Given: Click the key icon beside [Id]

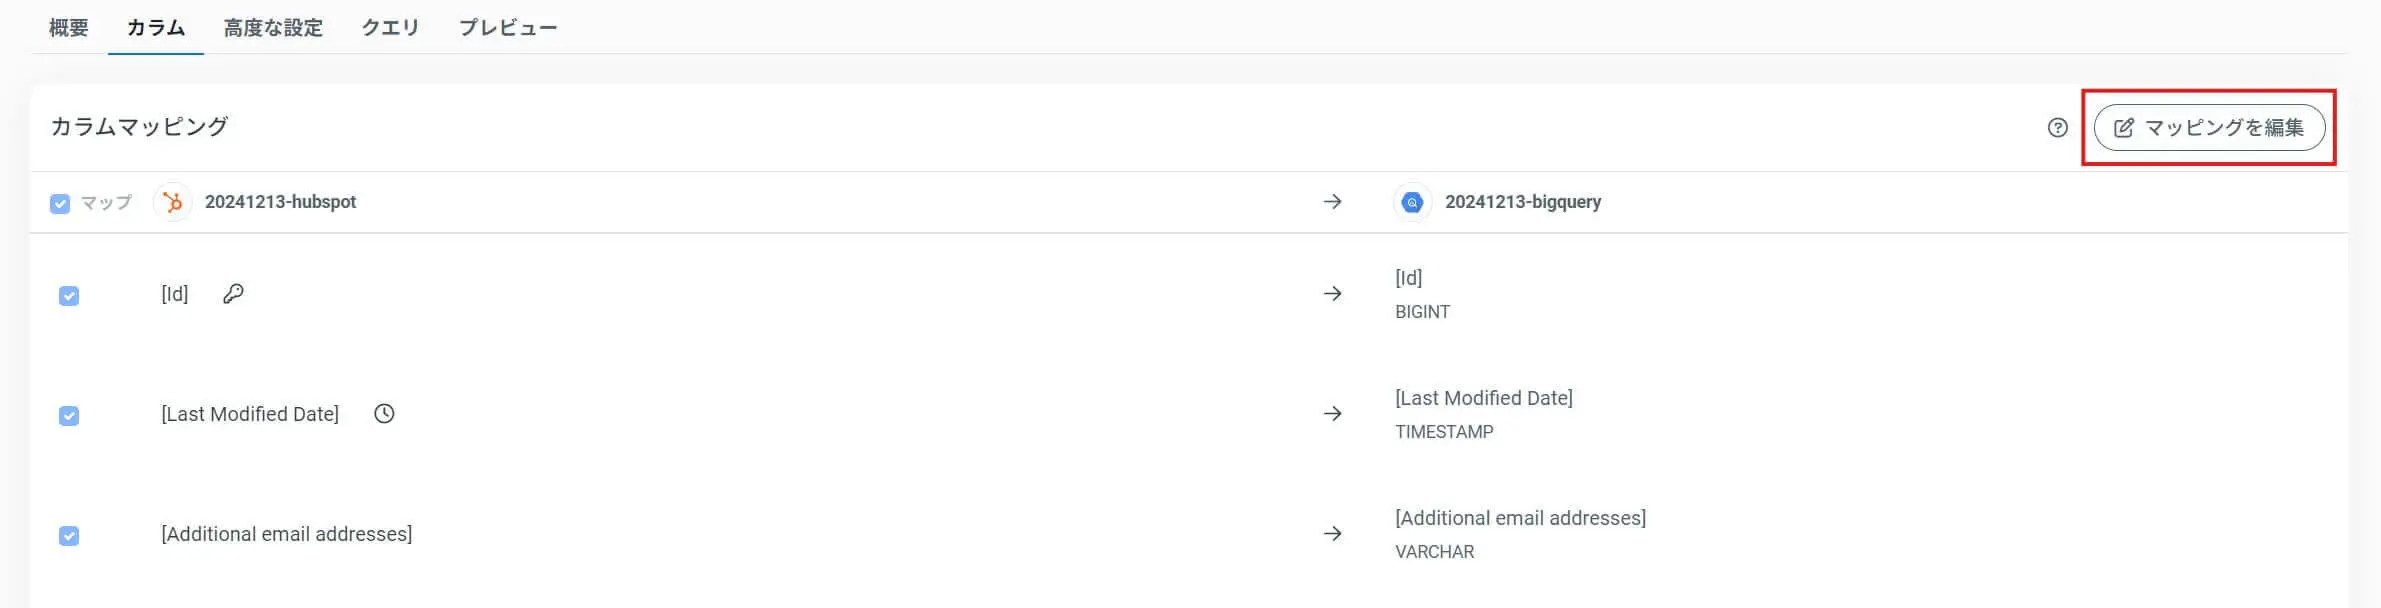Looking at the screenshot, I should coord(233,294).
